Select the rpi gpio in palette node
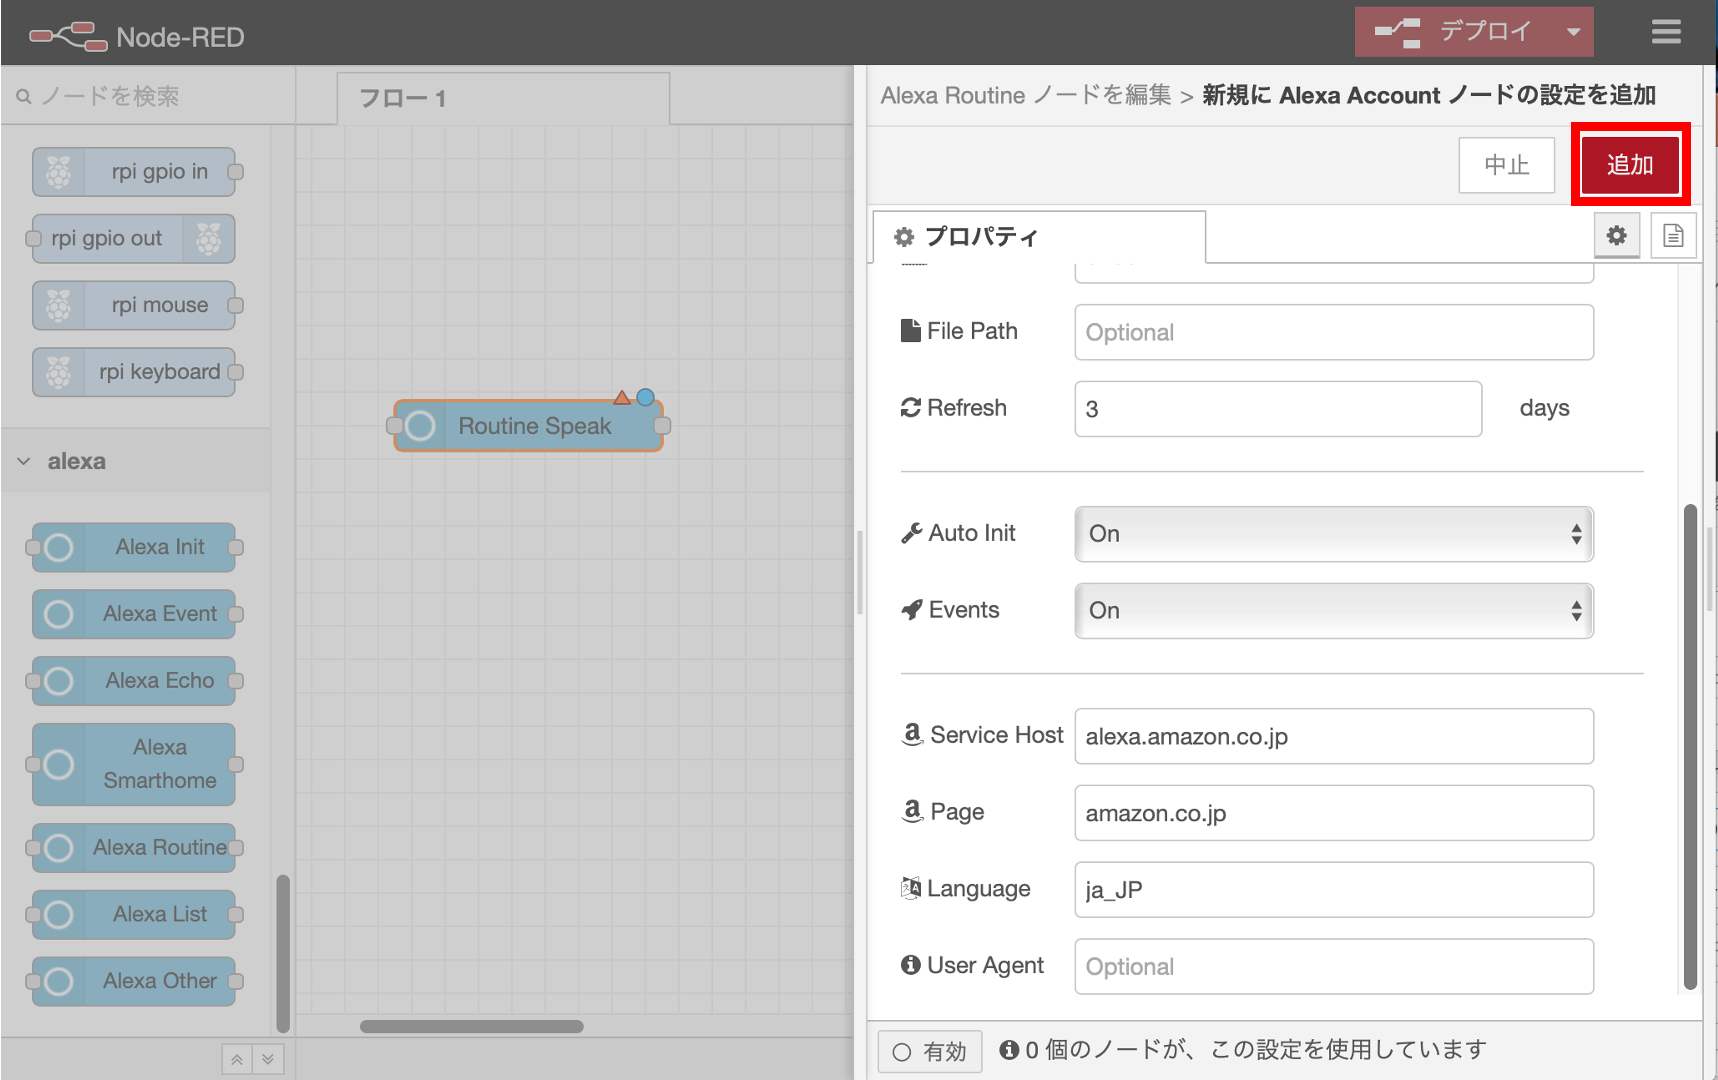1718x1080 pixels. tap(134, 172)
